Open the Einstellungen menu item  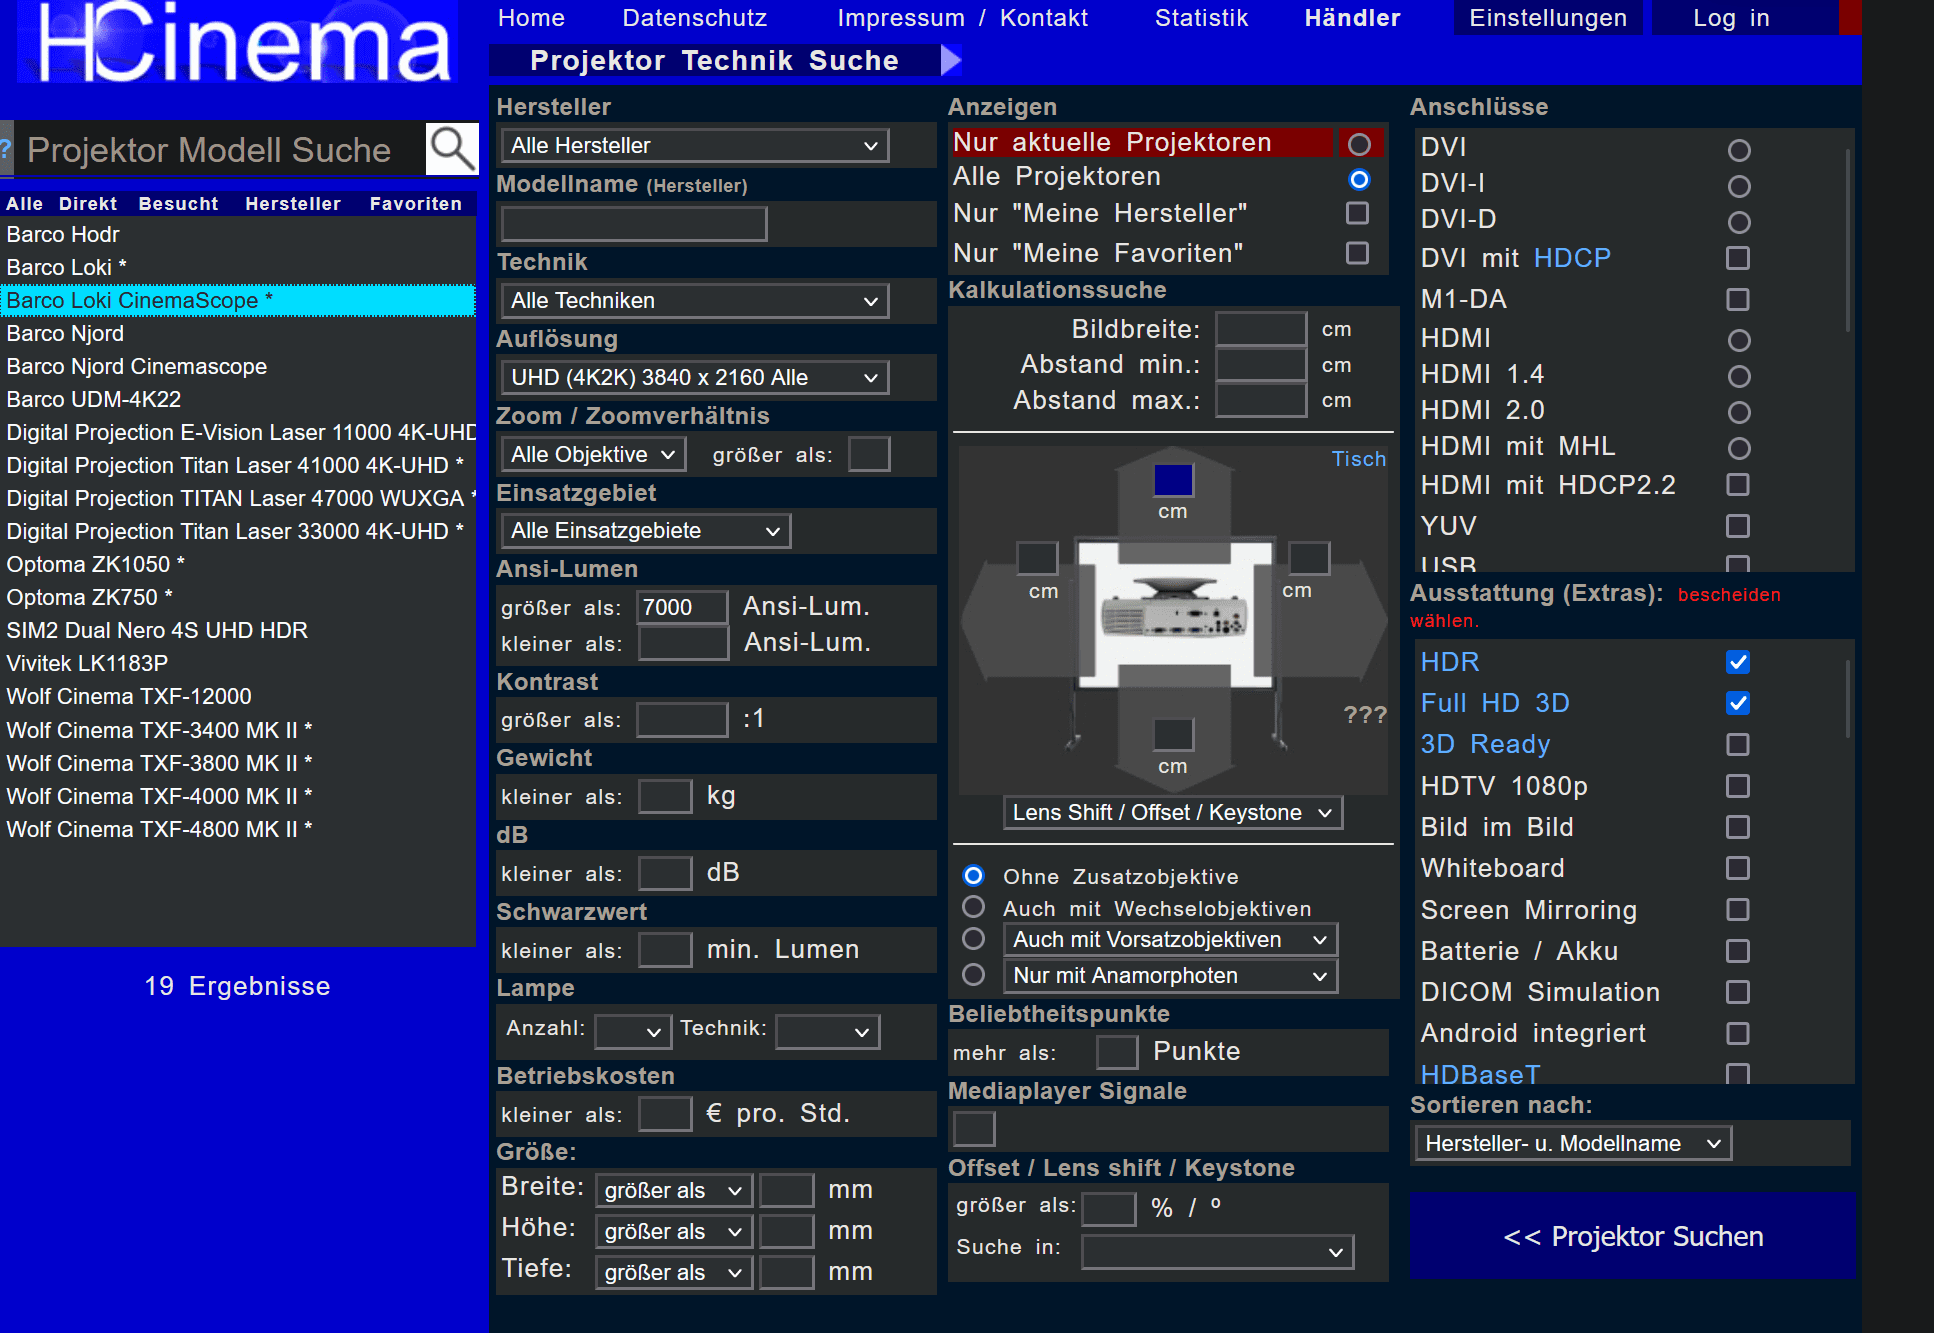pos(1548,18)
